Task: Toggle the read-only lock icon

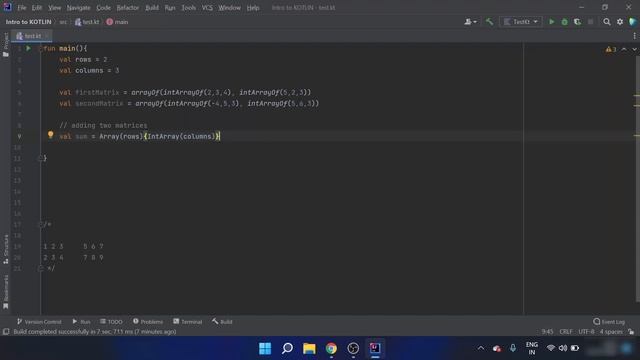Action: click(x=631, y=332)
